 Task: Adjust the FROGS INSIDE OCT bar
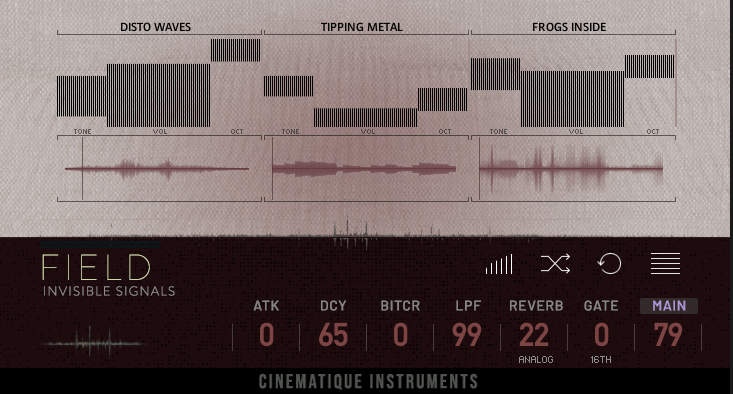coord(650,66)
